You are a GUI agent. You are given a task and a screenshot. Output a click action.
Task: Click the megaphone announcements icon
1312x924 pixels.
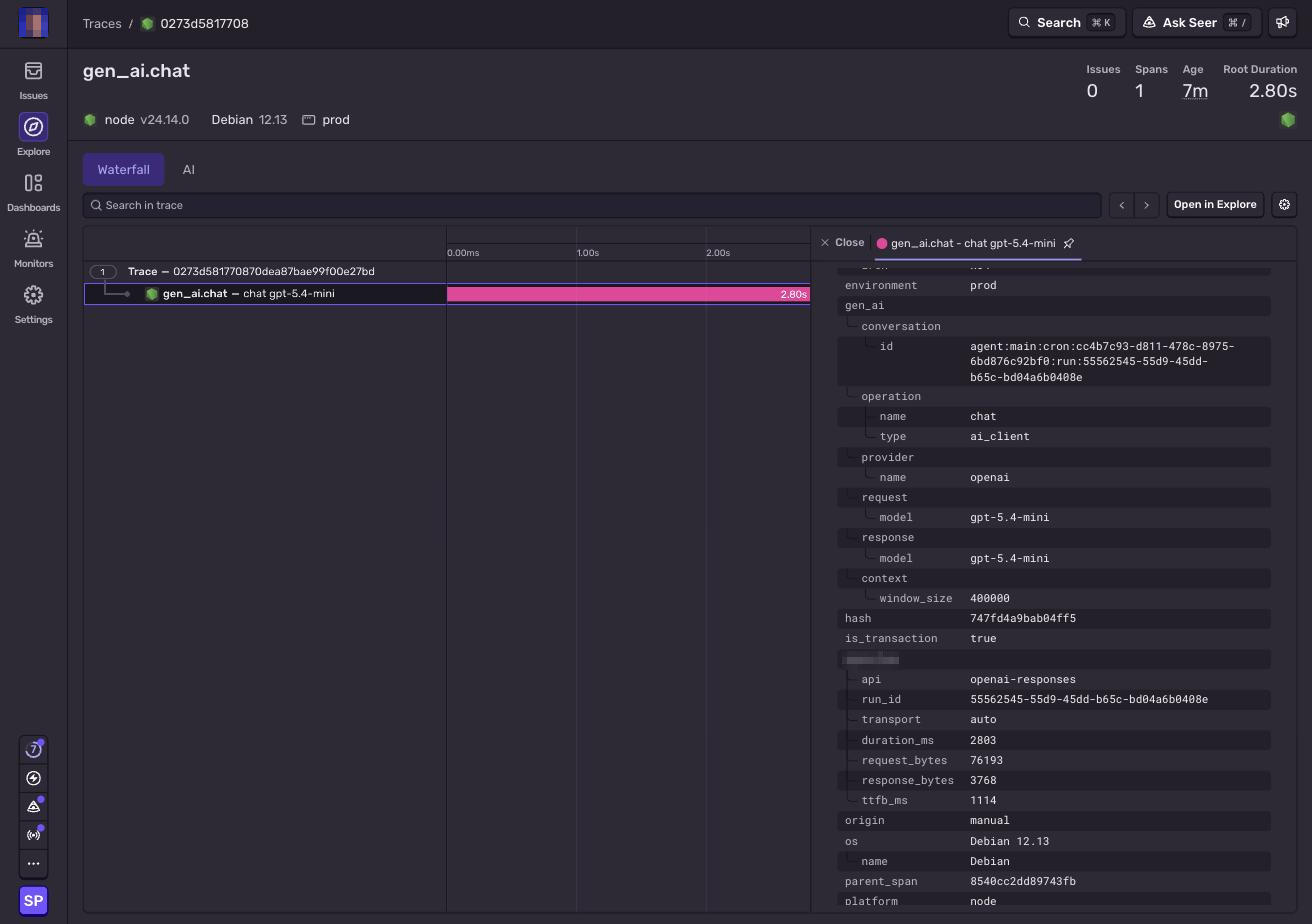point(1283,22)
